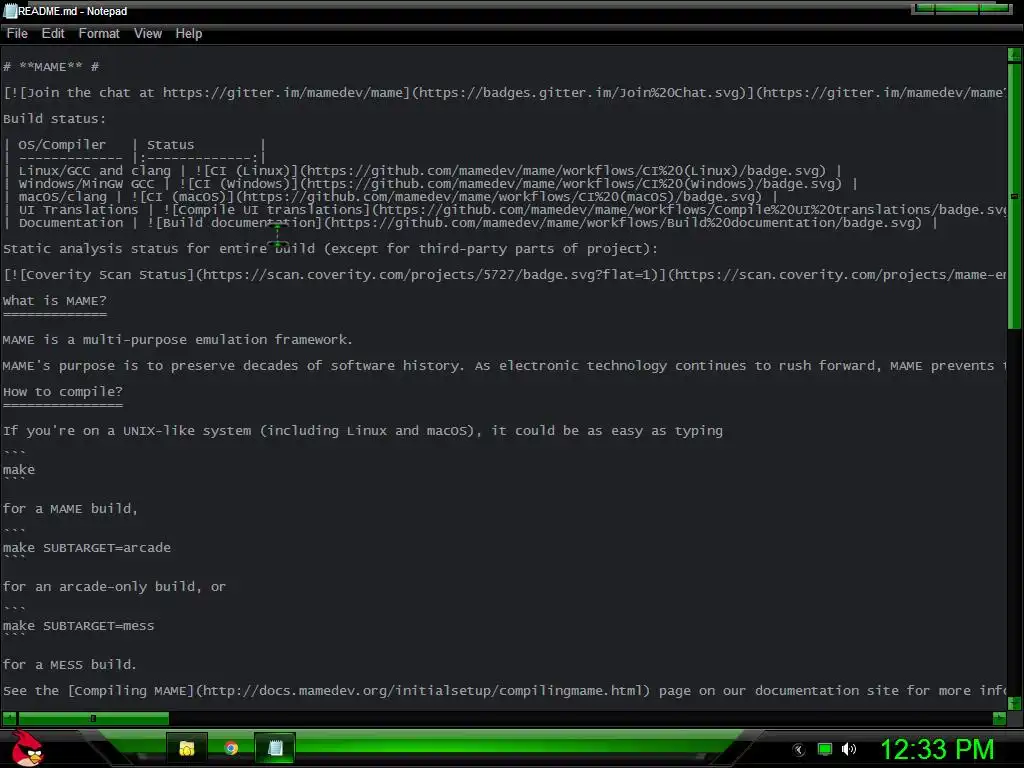Image resolution: width=1024 pixels, height=768 pixels.
Task: Launch Chrome from the taskbar
Action: pos(231,748)
